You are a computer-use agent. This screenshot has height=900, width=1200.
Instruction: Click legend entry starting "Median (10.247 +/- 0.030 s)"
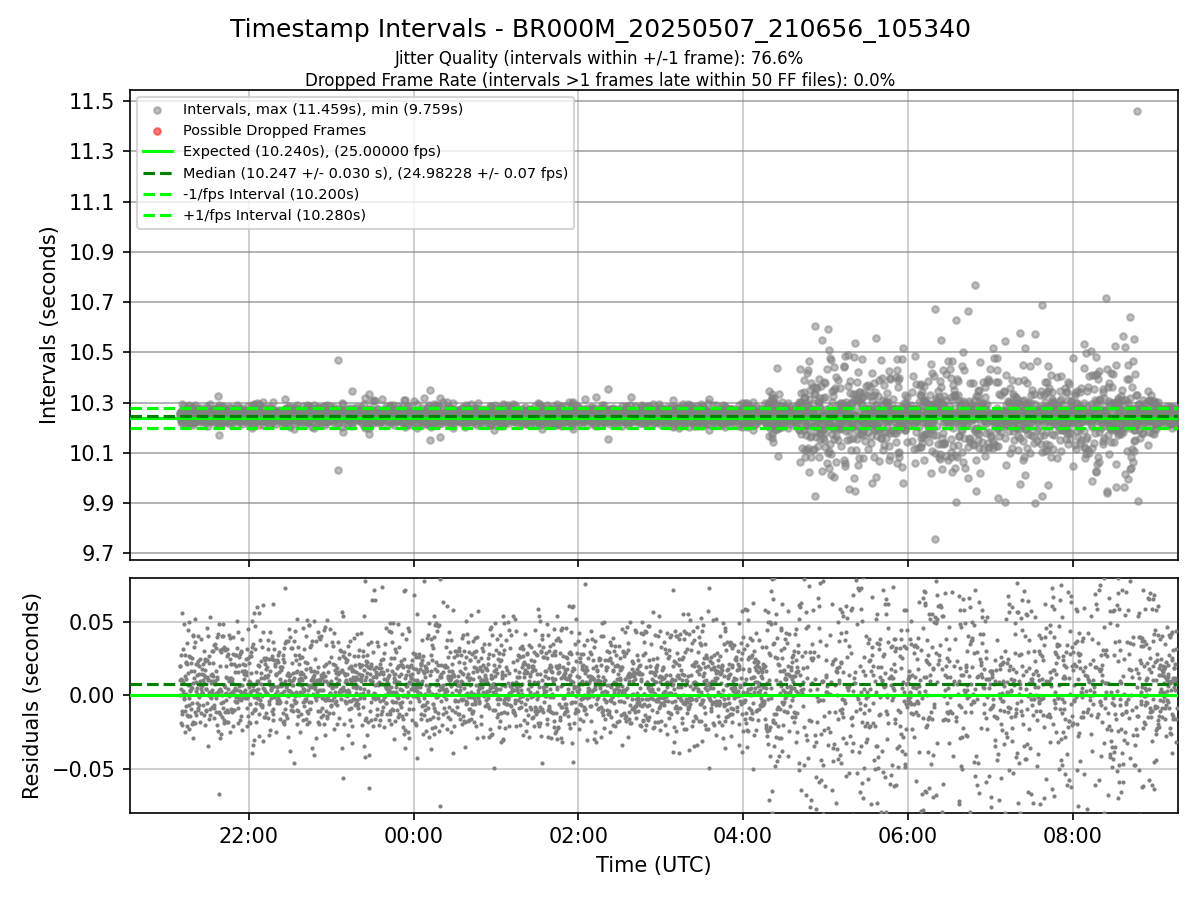375,173
